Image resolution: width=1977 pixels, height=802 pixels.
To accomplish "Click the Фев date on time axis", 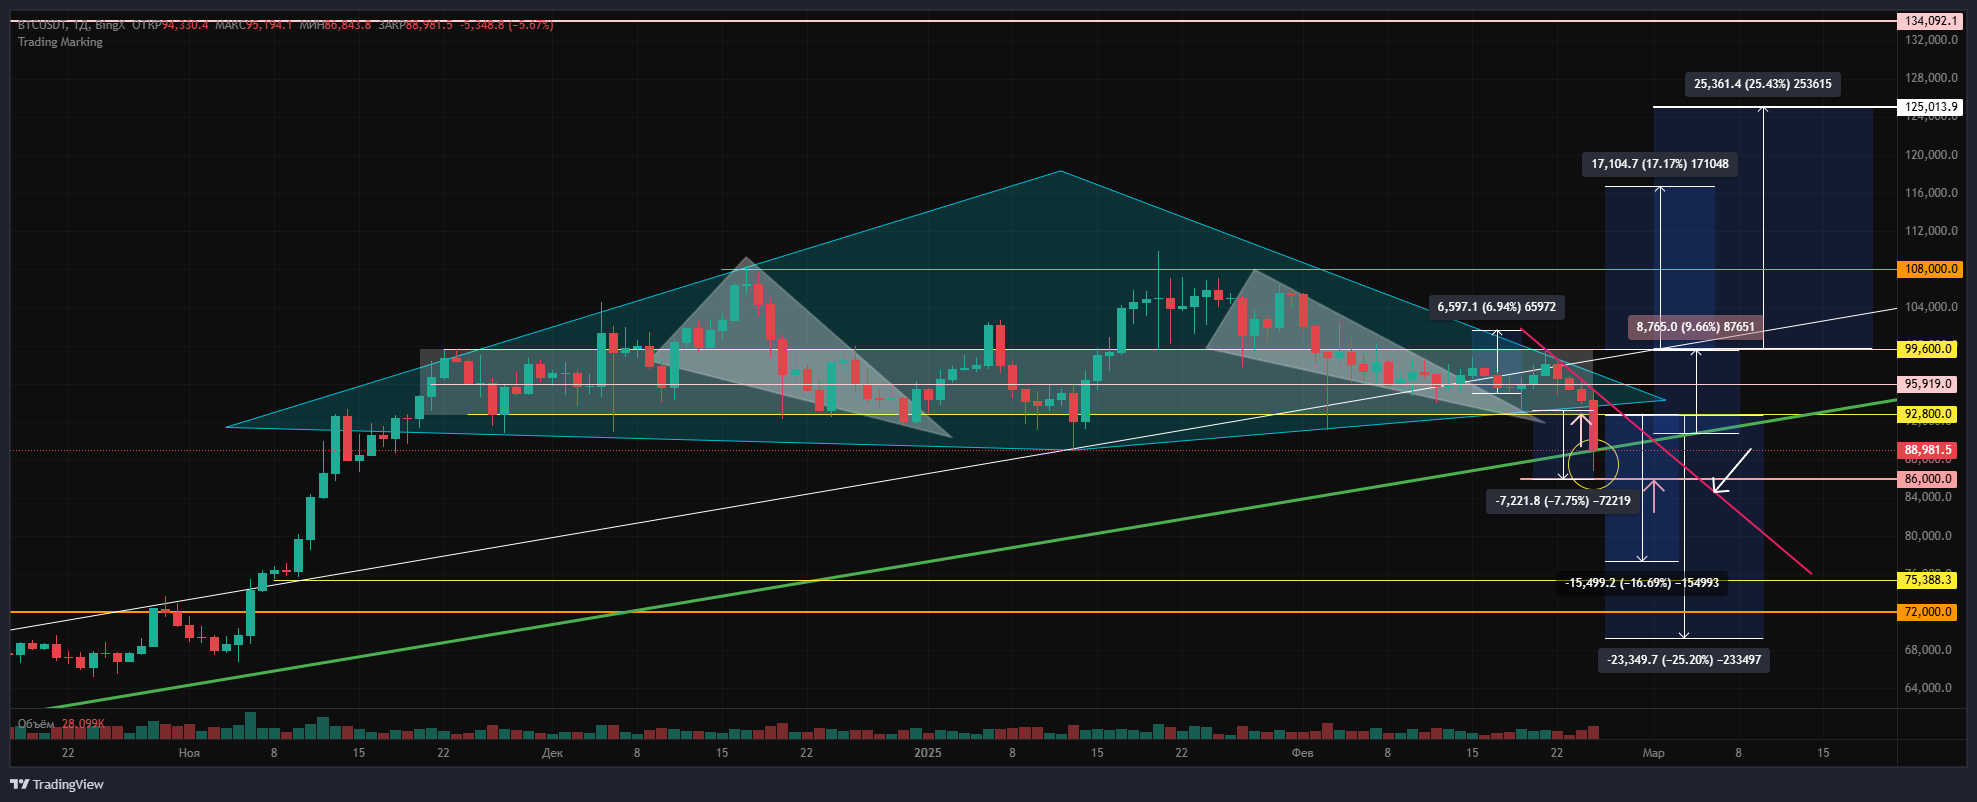I will coord(1302,753).
